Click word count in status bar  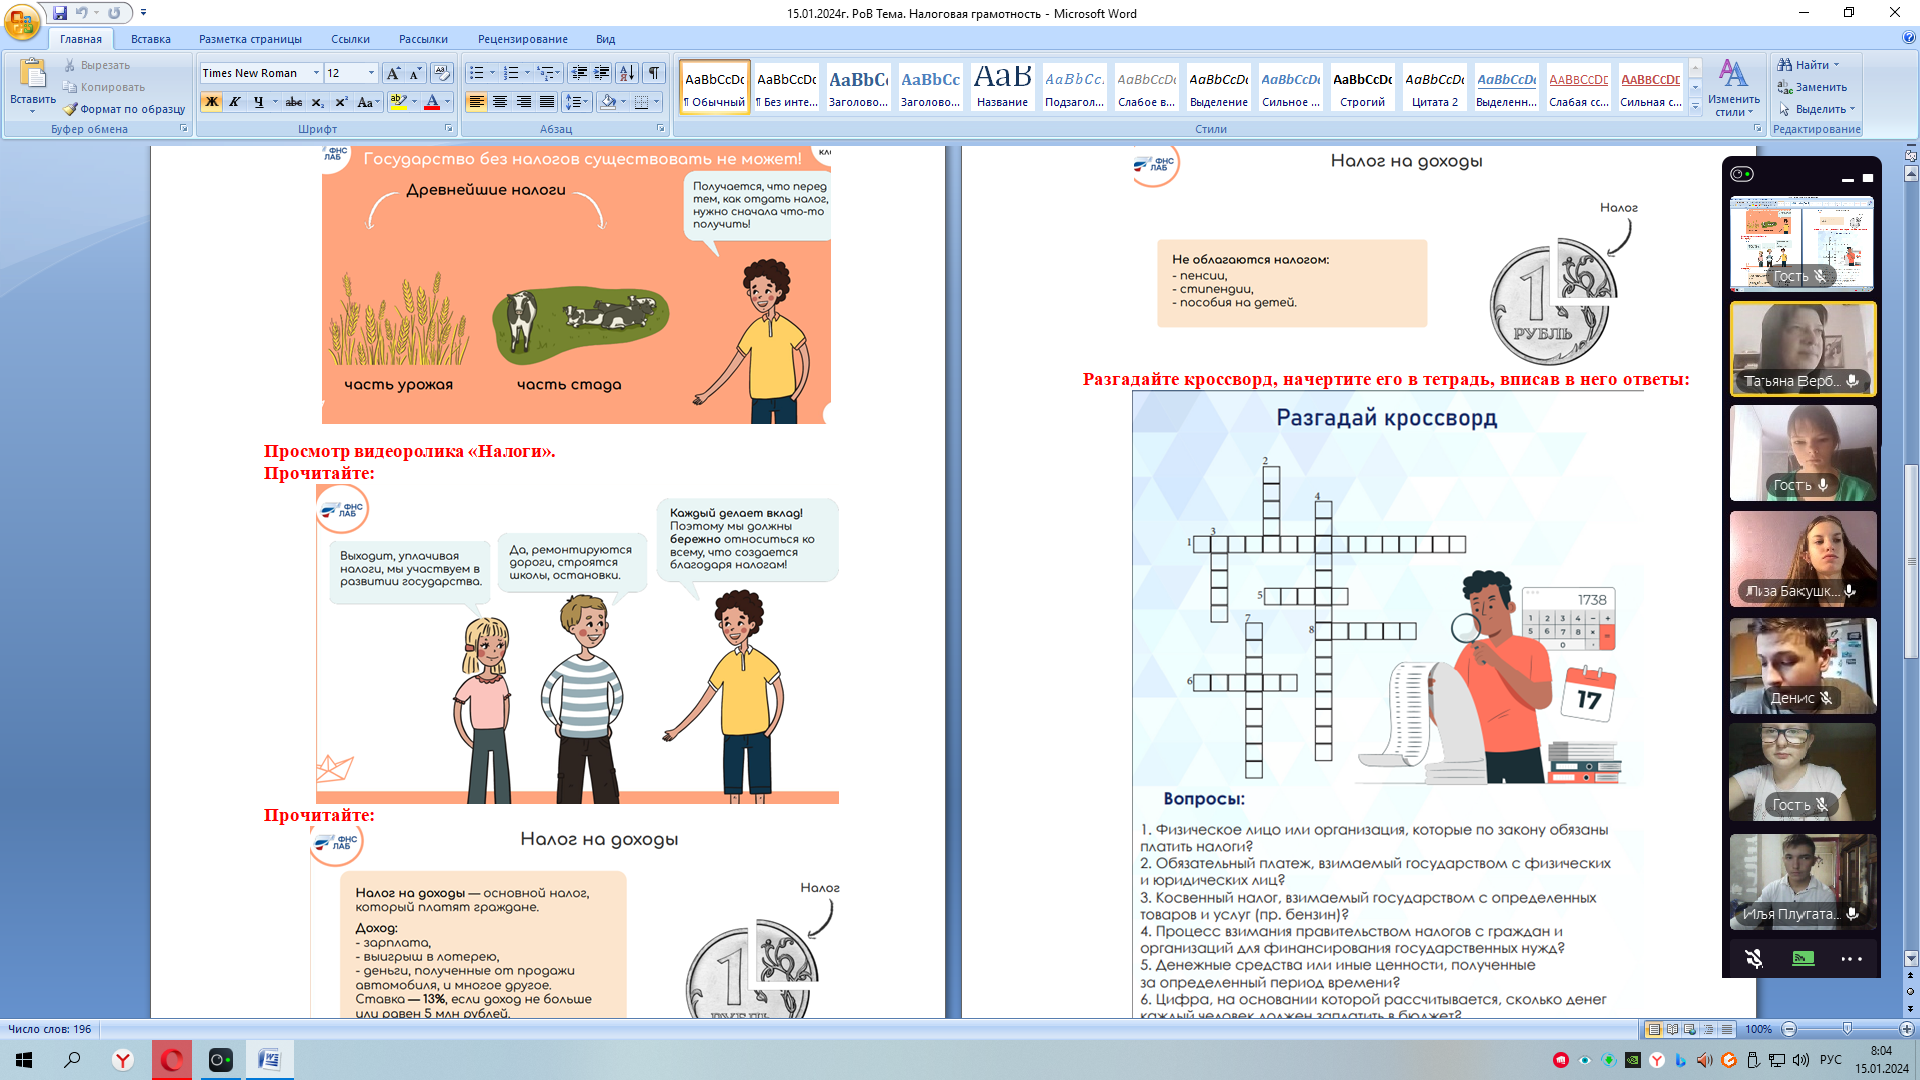click(50, 1029)
